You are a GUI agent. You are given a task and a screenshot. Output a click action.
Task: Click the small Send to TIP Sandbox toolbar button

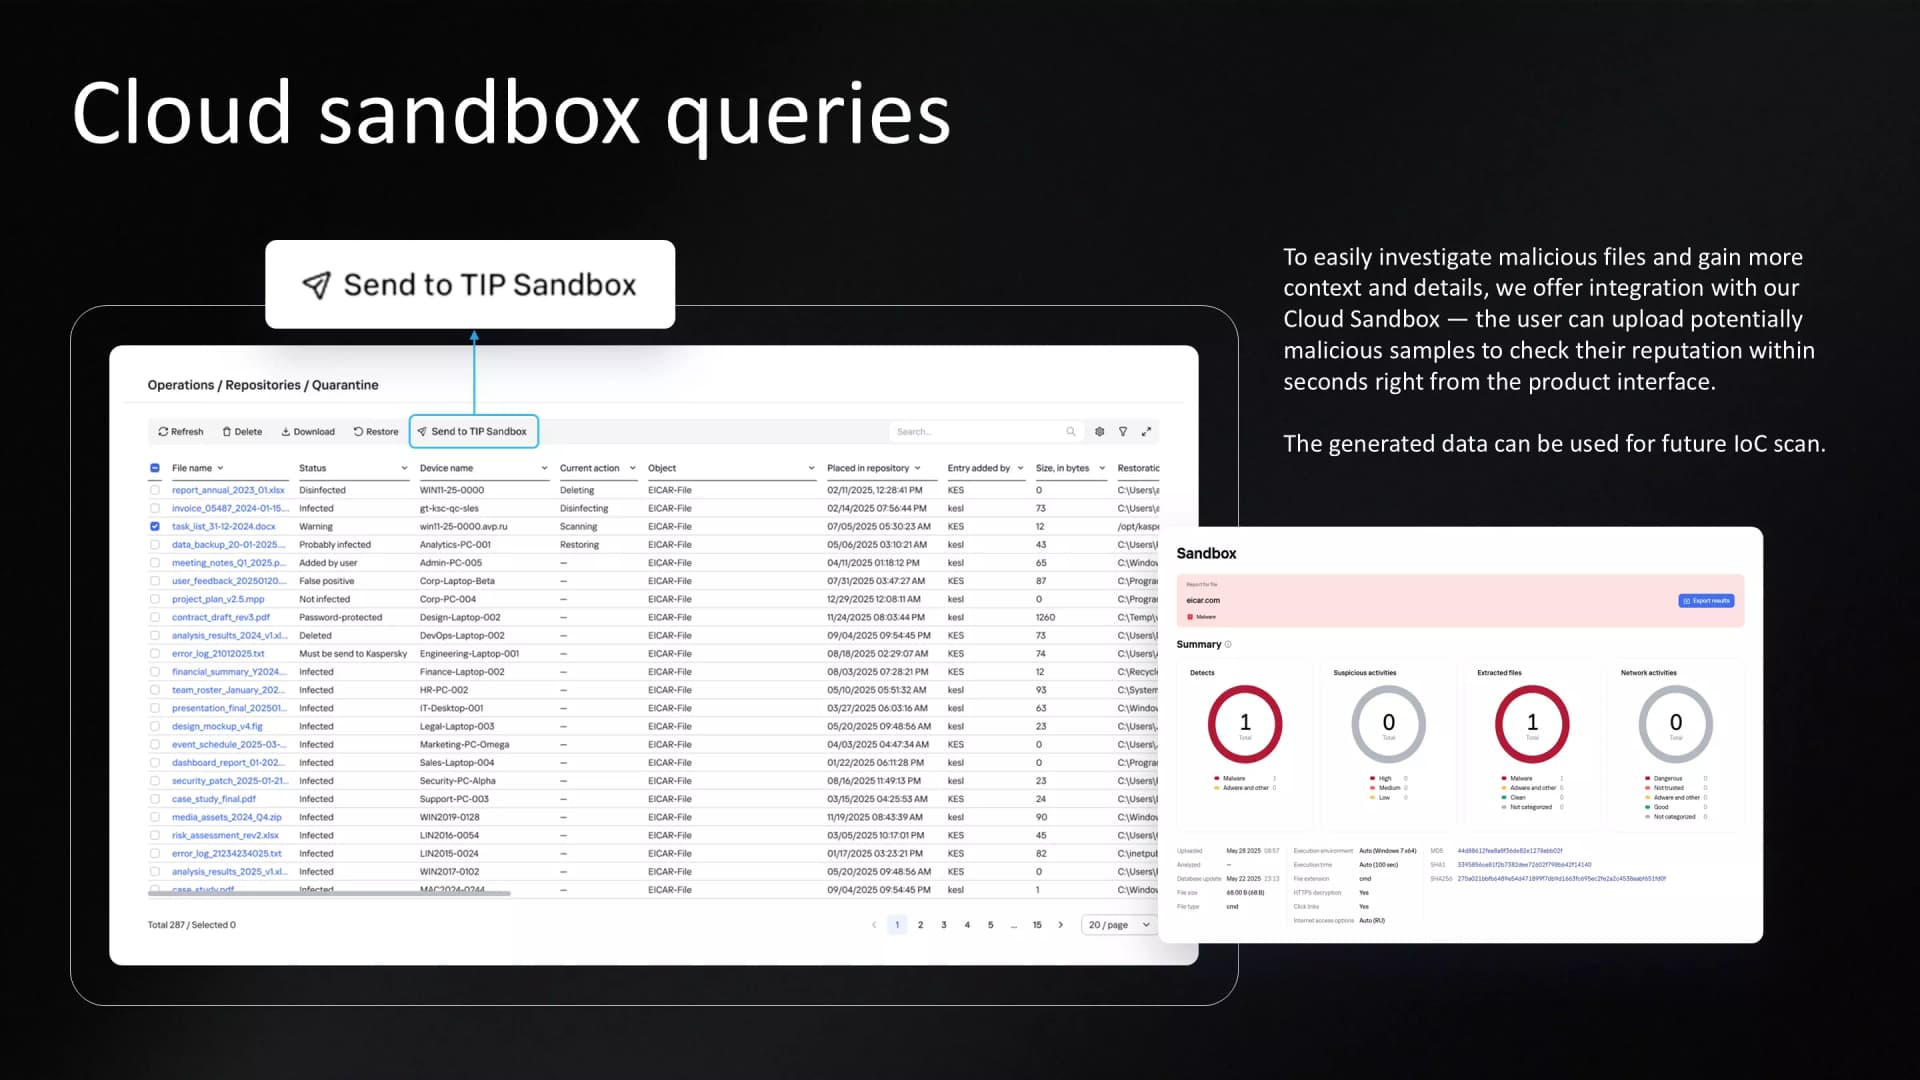pyautogui.click(x=473, y=432)
